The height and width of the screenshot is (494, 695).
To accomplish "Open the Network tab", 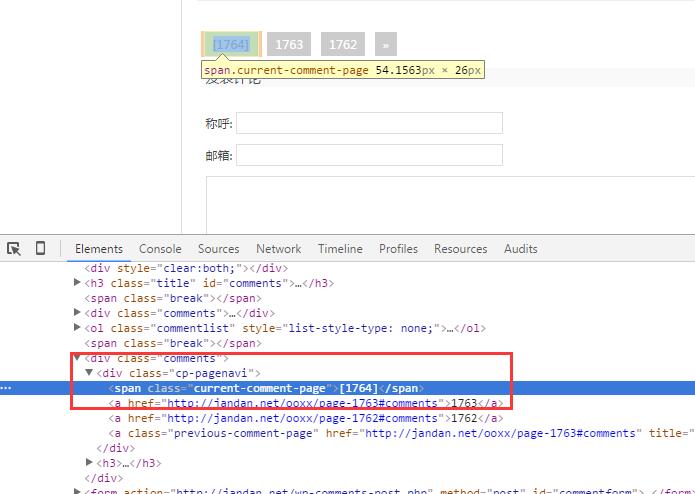I will click(x=278, y=249).
